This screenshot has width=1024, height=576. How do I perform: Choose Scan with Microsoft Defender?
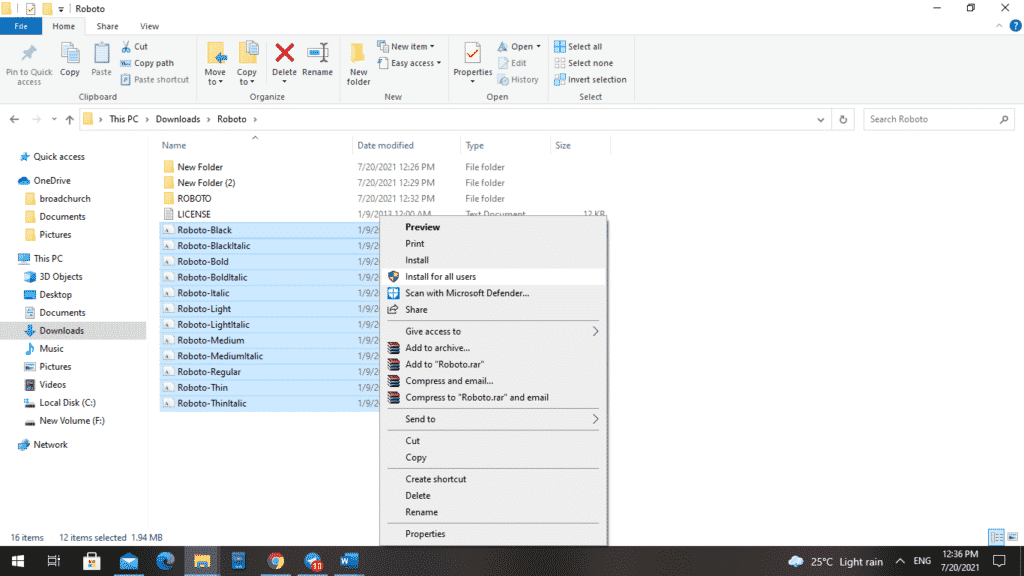(493, 293)
